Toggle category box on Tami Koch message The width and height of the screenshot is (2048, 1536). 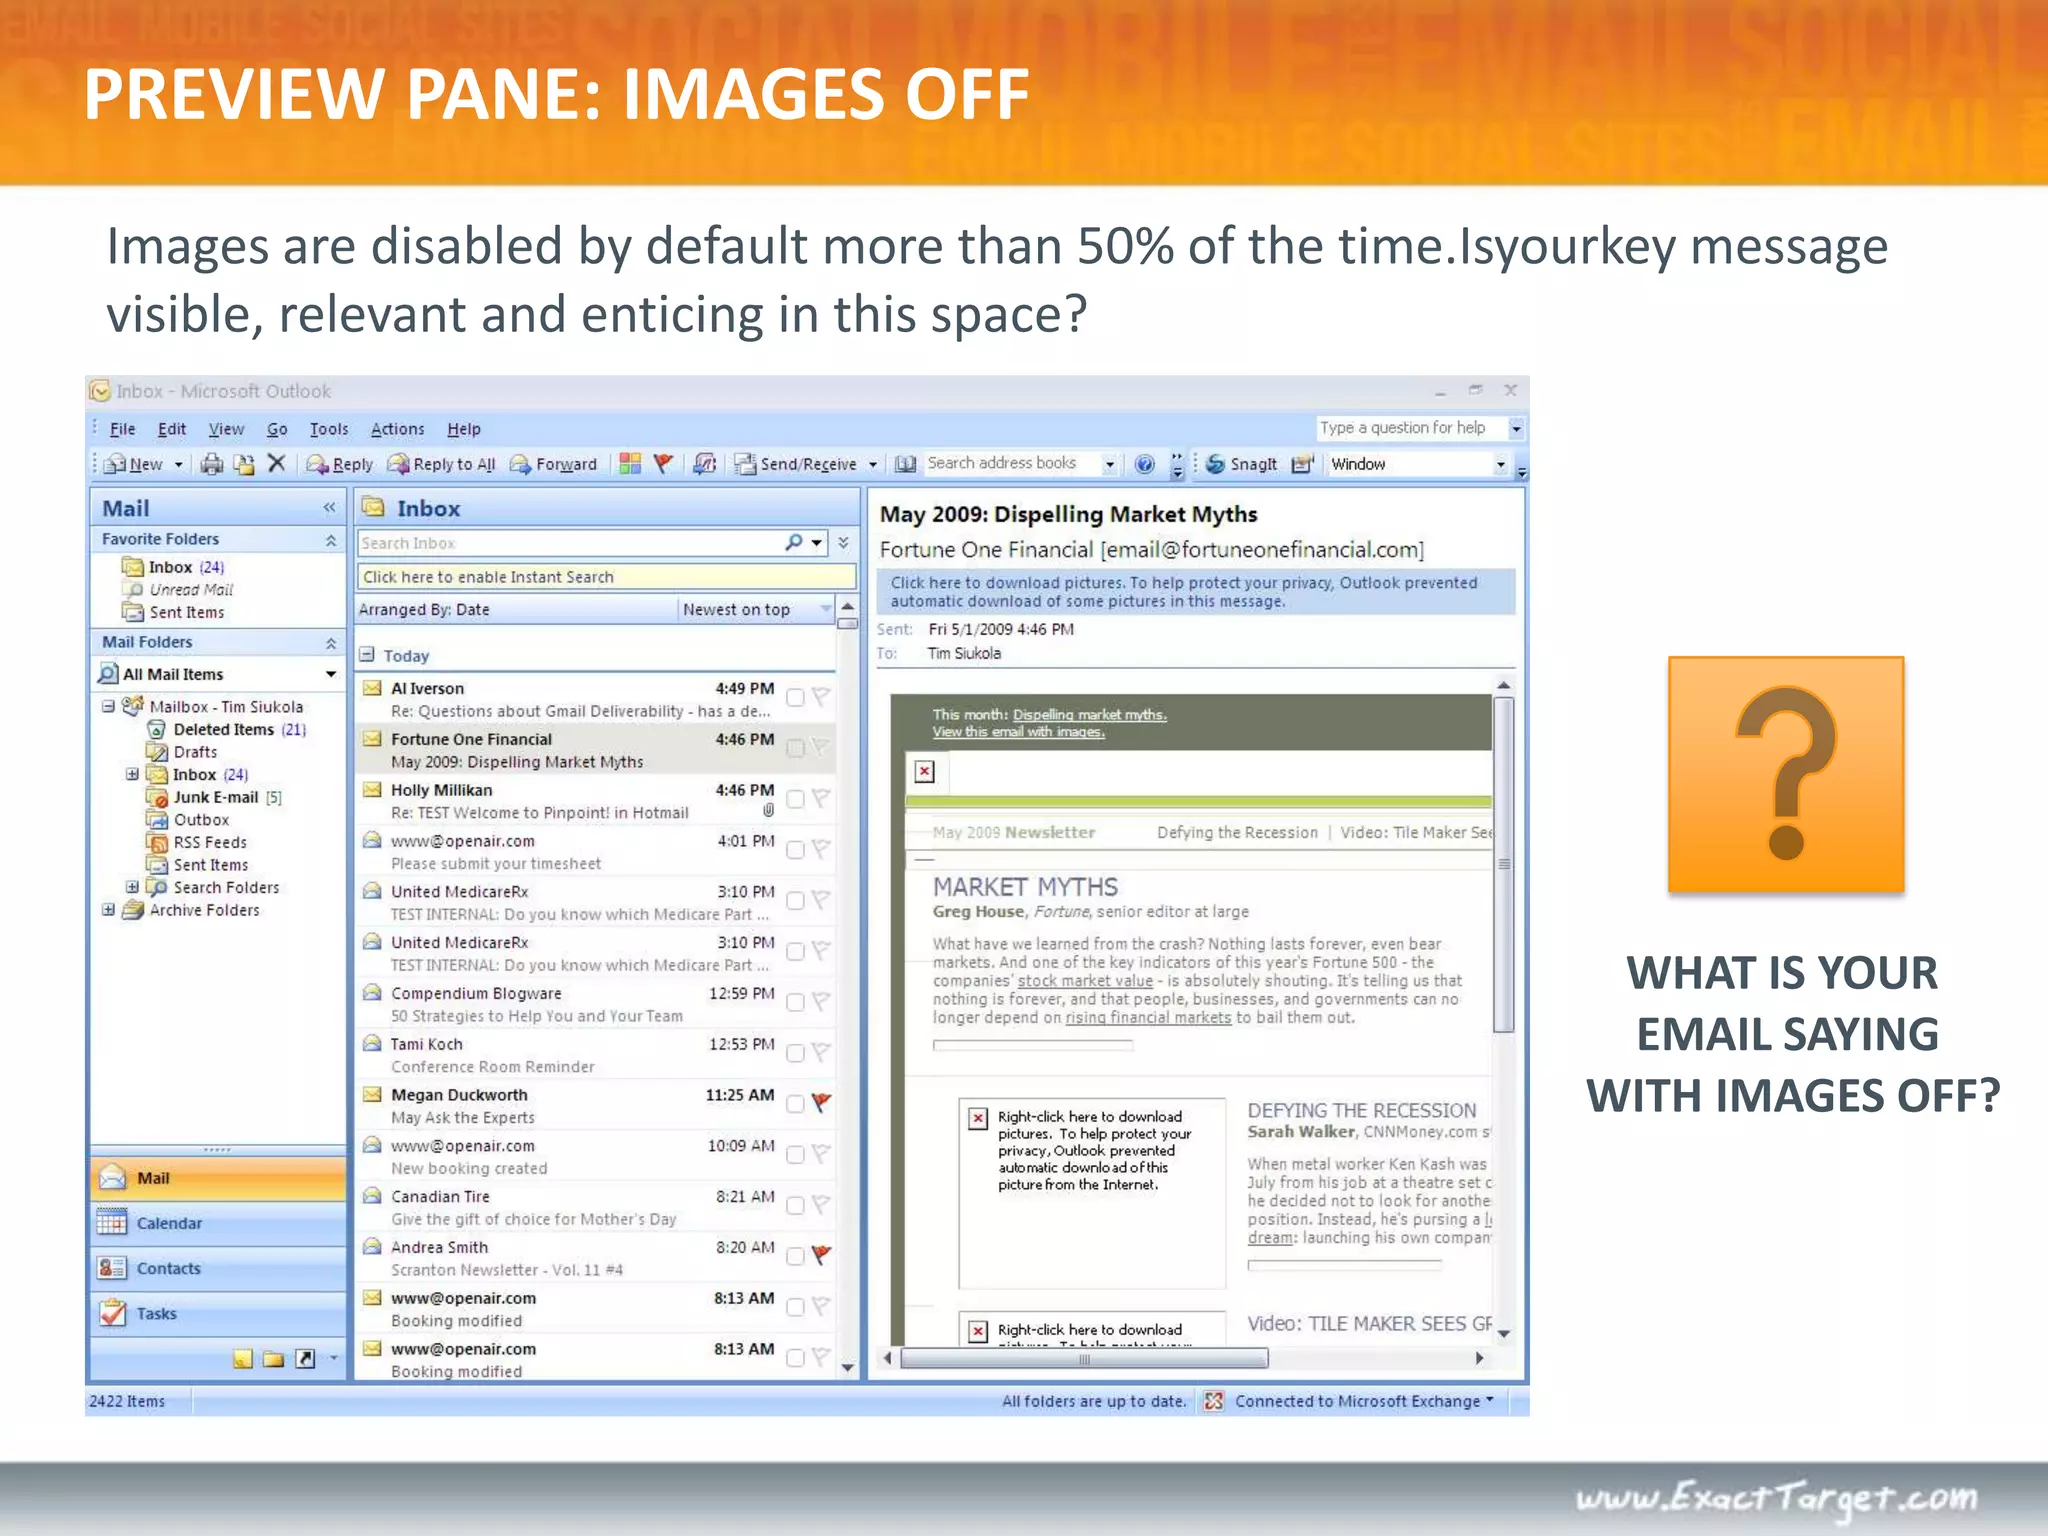[x=795, y=1053]
